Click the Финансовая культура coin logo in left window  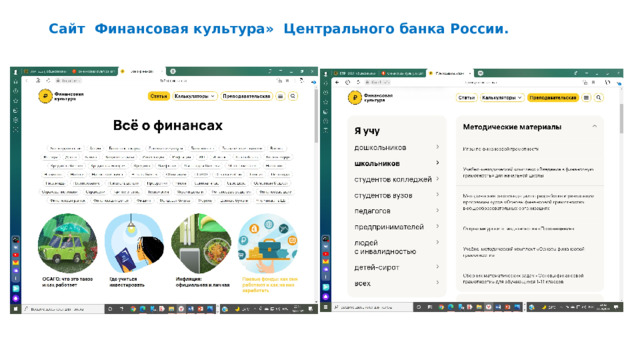45,96
